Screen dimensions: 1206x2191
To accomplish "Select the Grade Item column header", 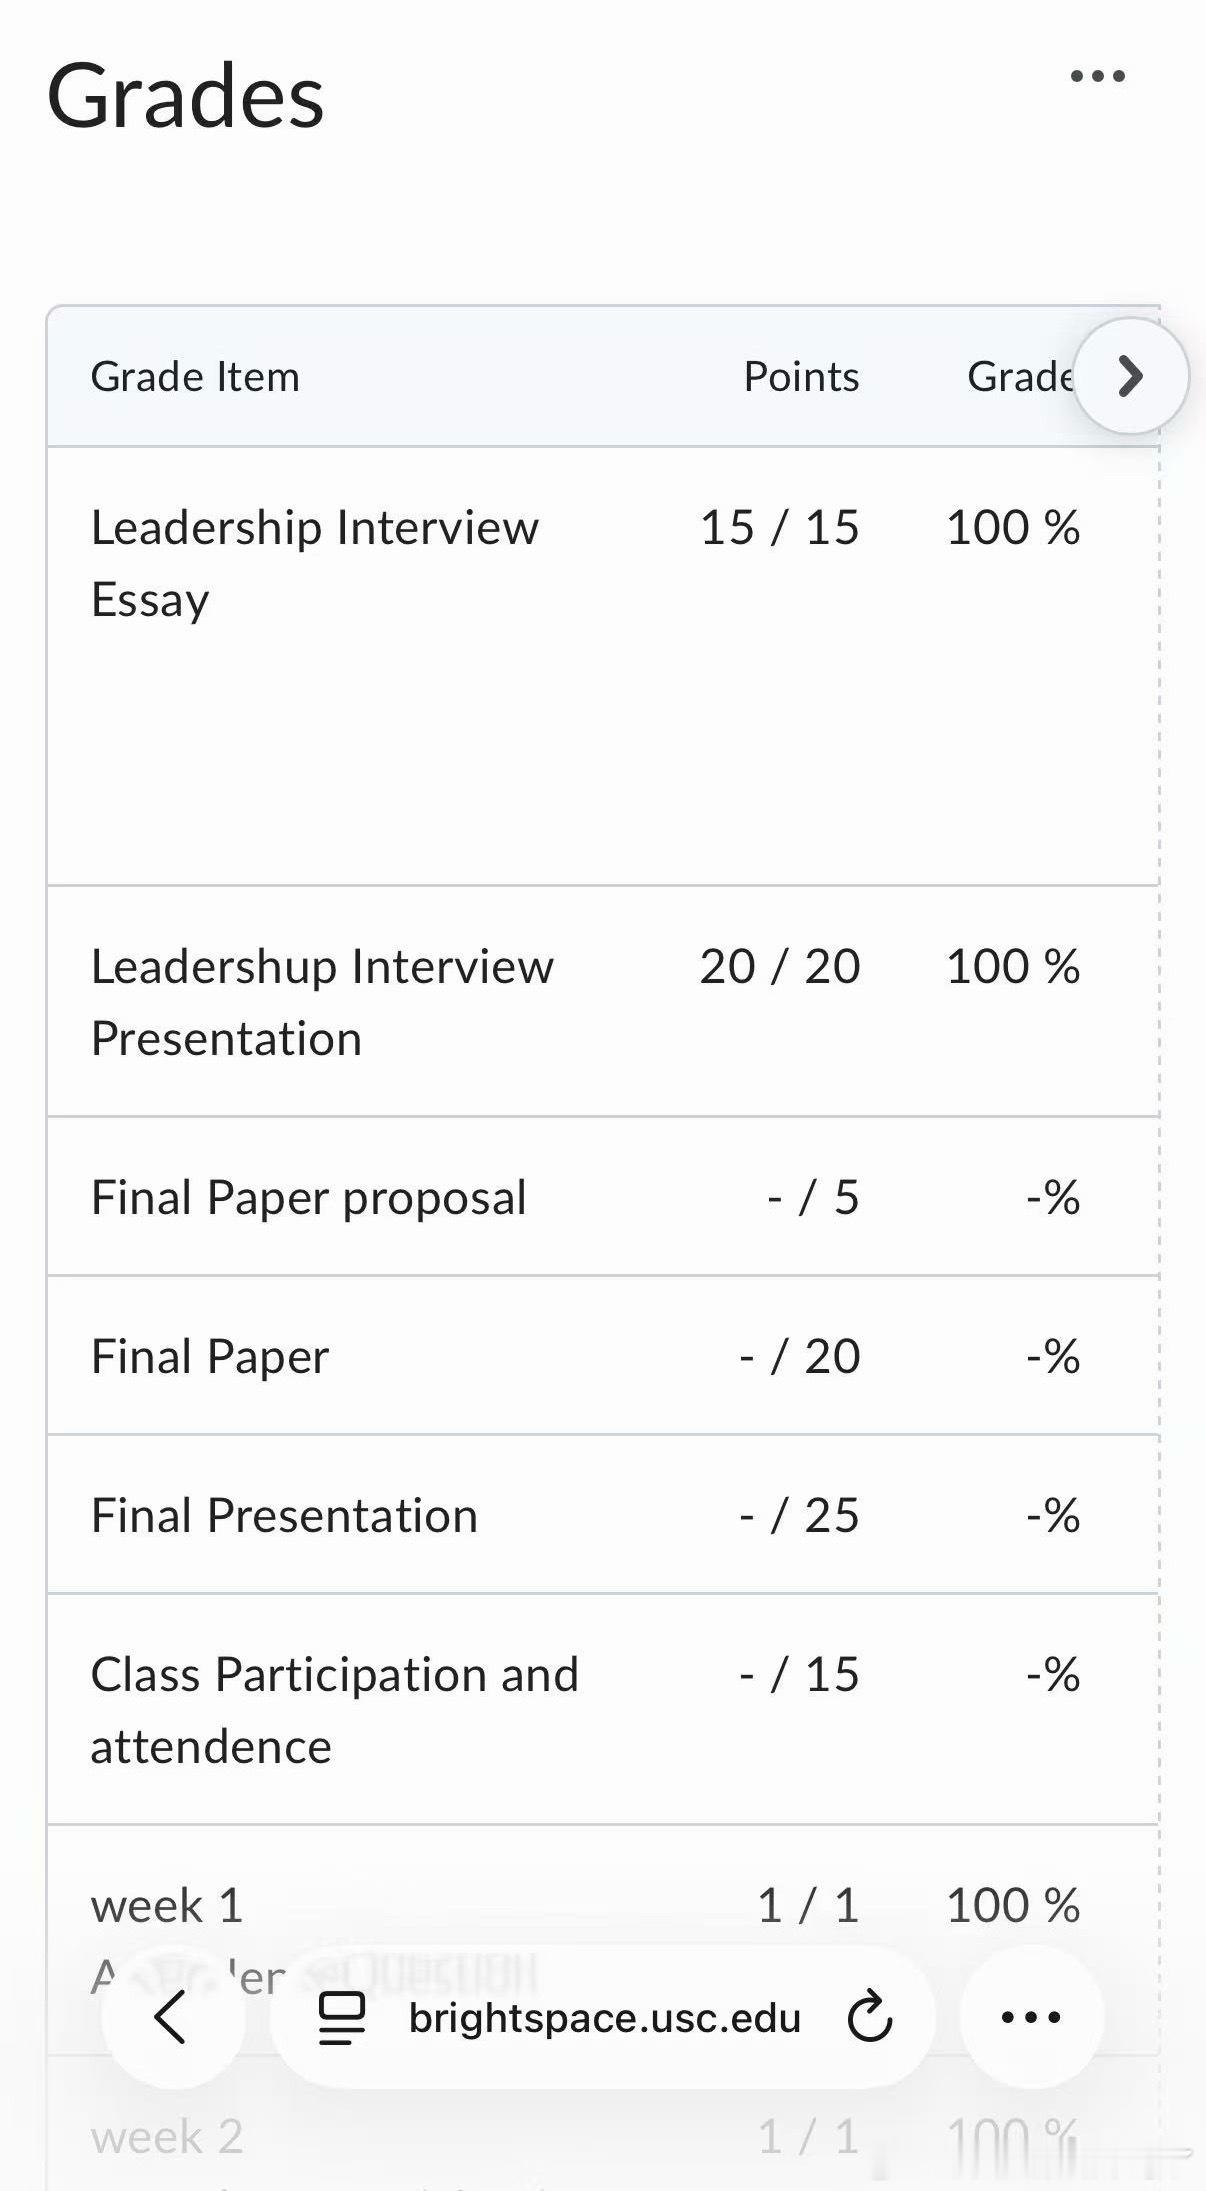I will tap(195, 377).
